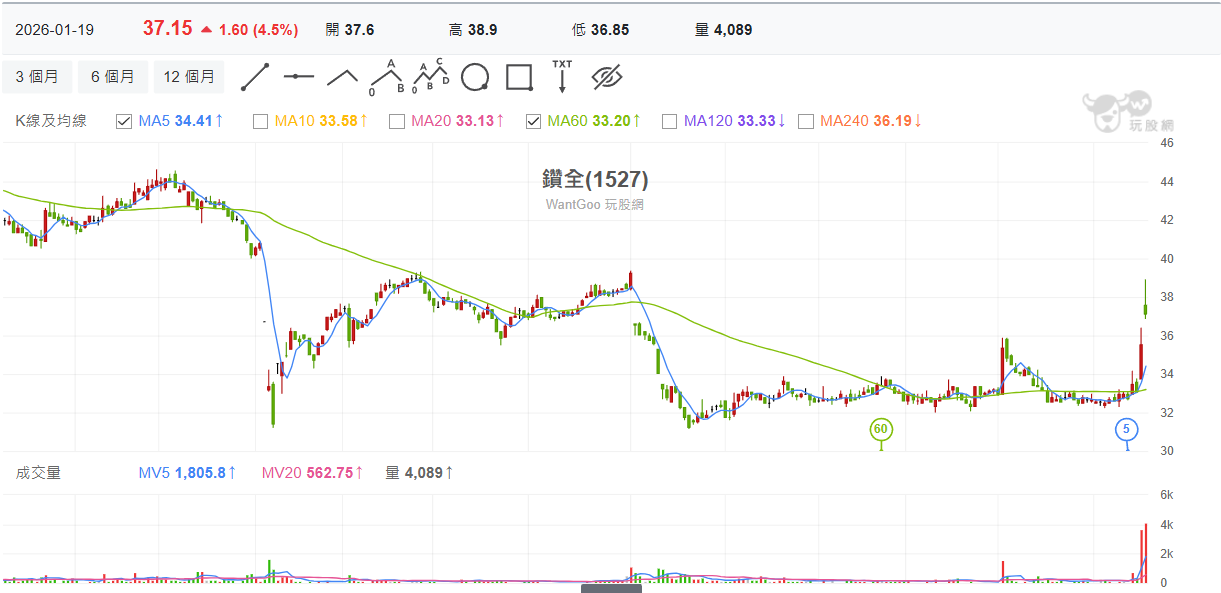Enable the MA20 moving average checkbox

tap(396, 121)
